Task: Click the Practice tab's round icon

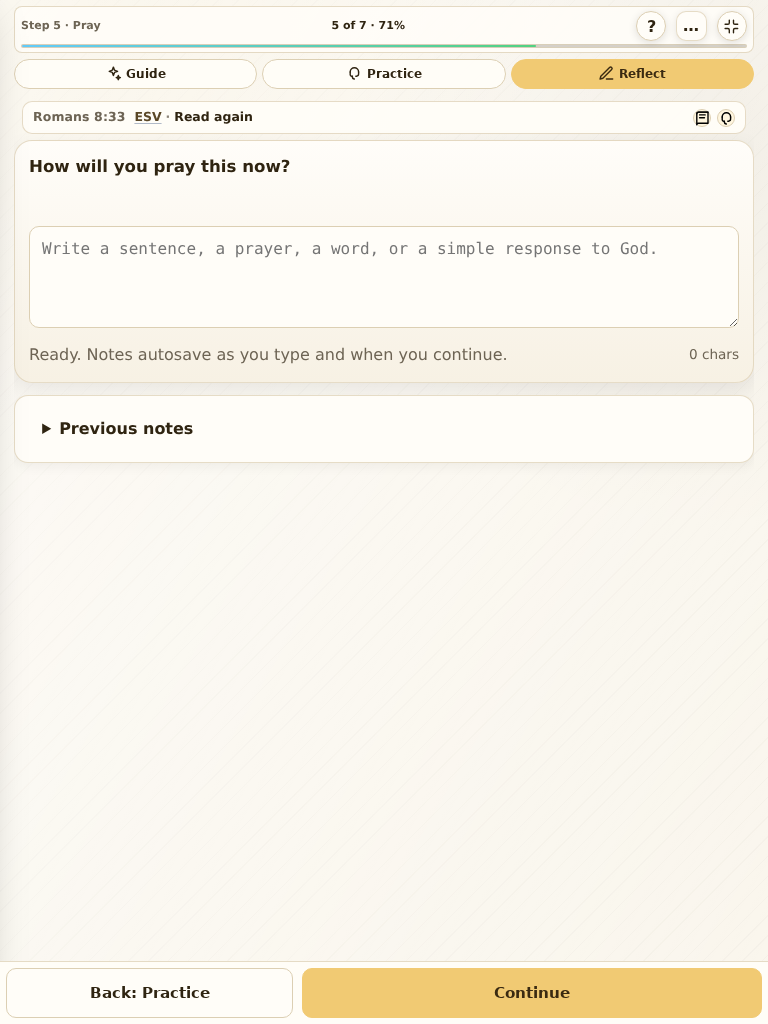Action: point(354,74)
